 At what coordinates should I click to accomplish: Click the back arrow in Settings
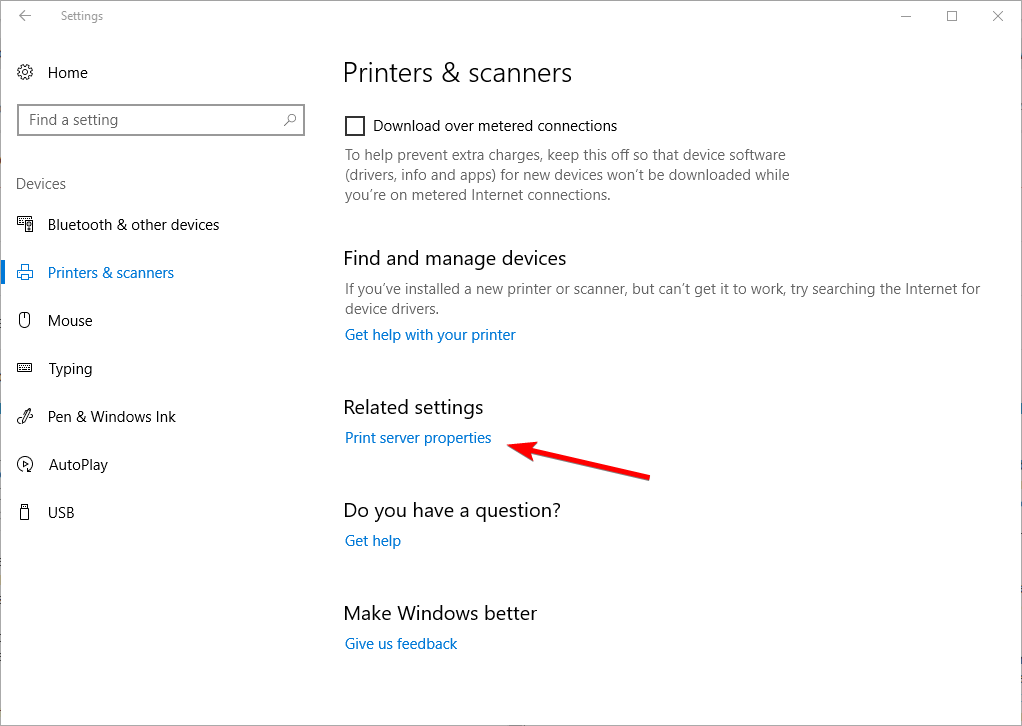[x=25, y=16]
